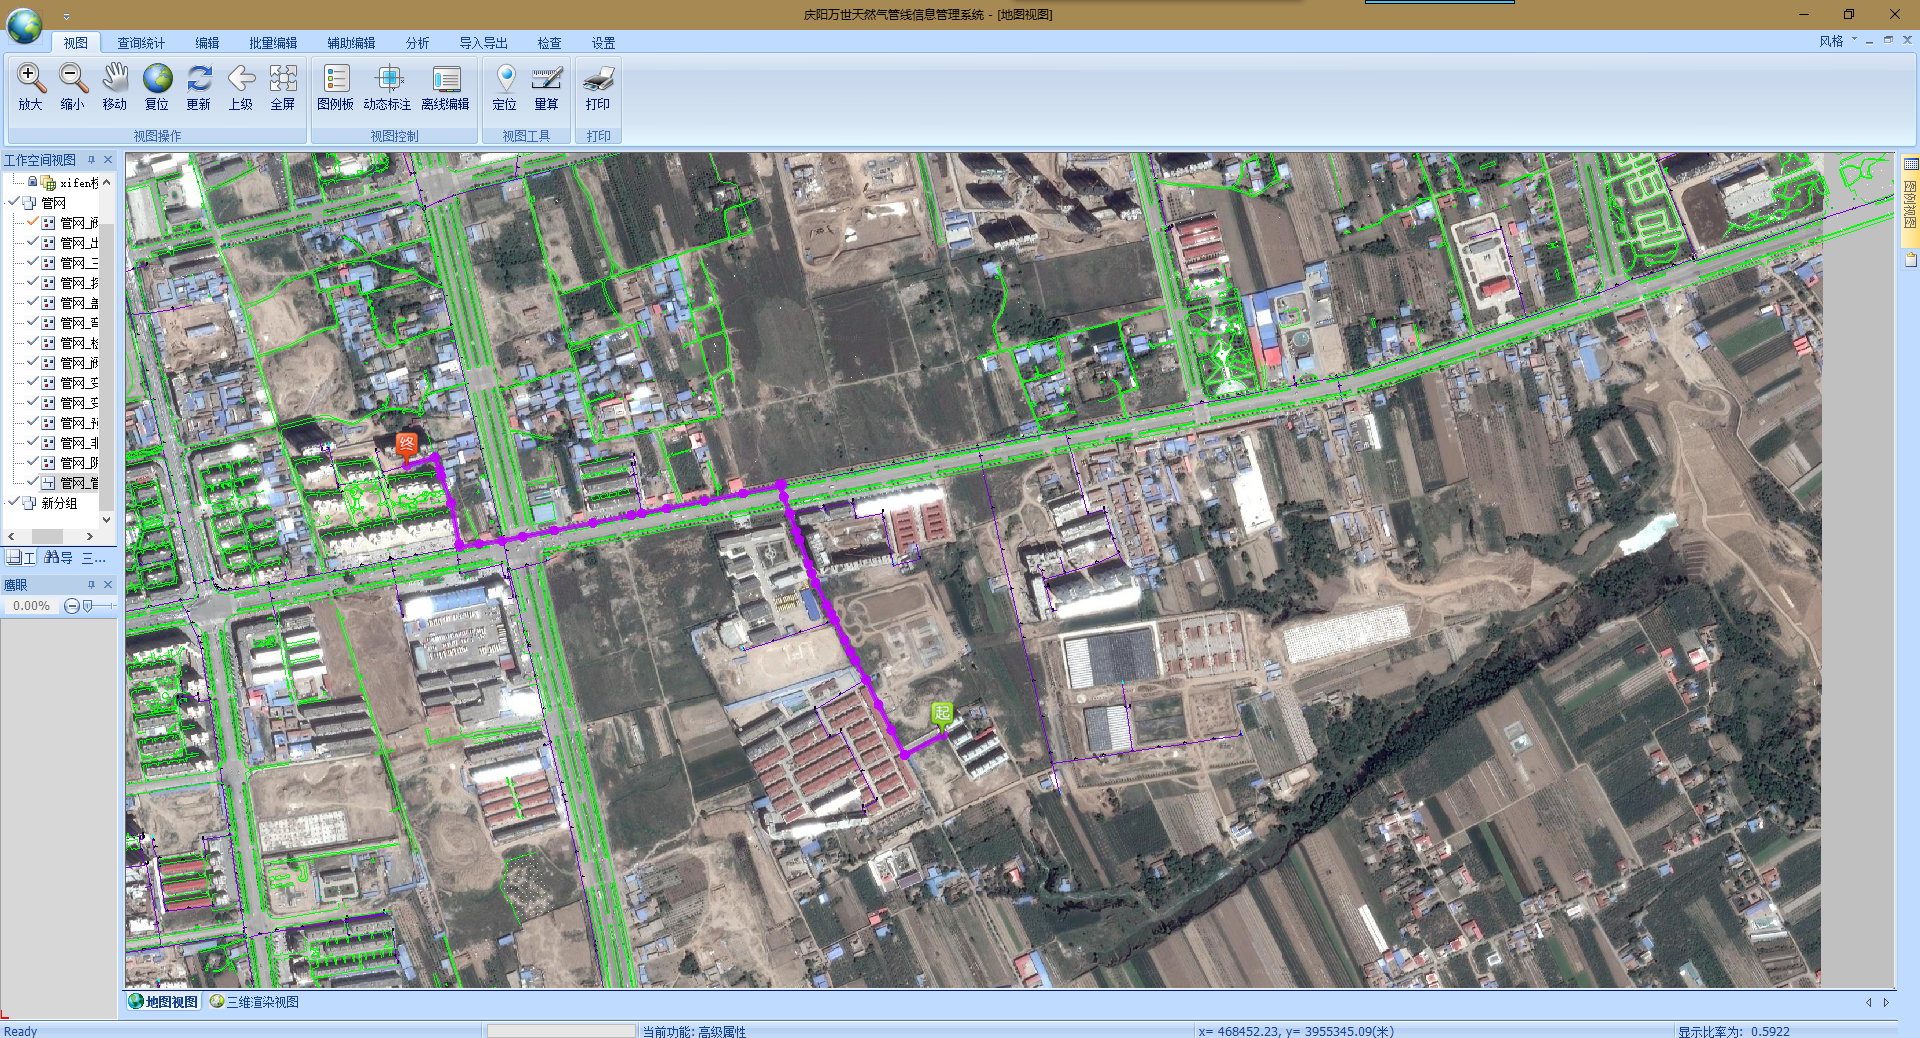Activate the 移动 pan hand tool
Viewport: 1920px width, 1038px height.
[x=114, y=86]
